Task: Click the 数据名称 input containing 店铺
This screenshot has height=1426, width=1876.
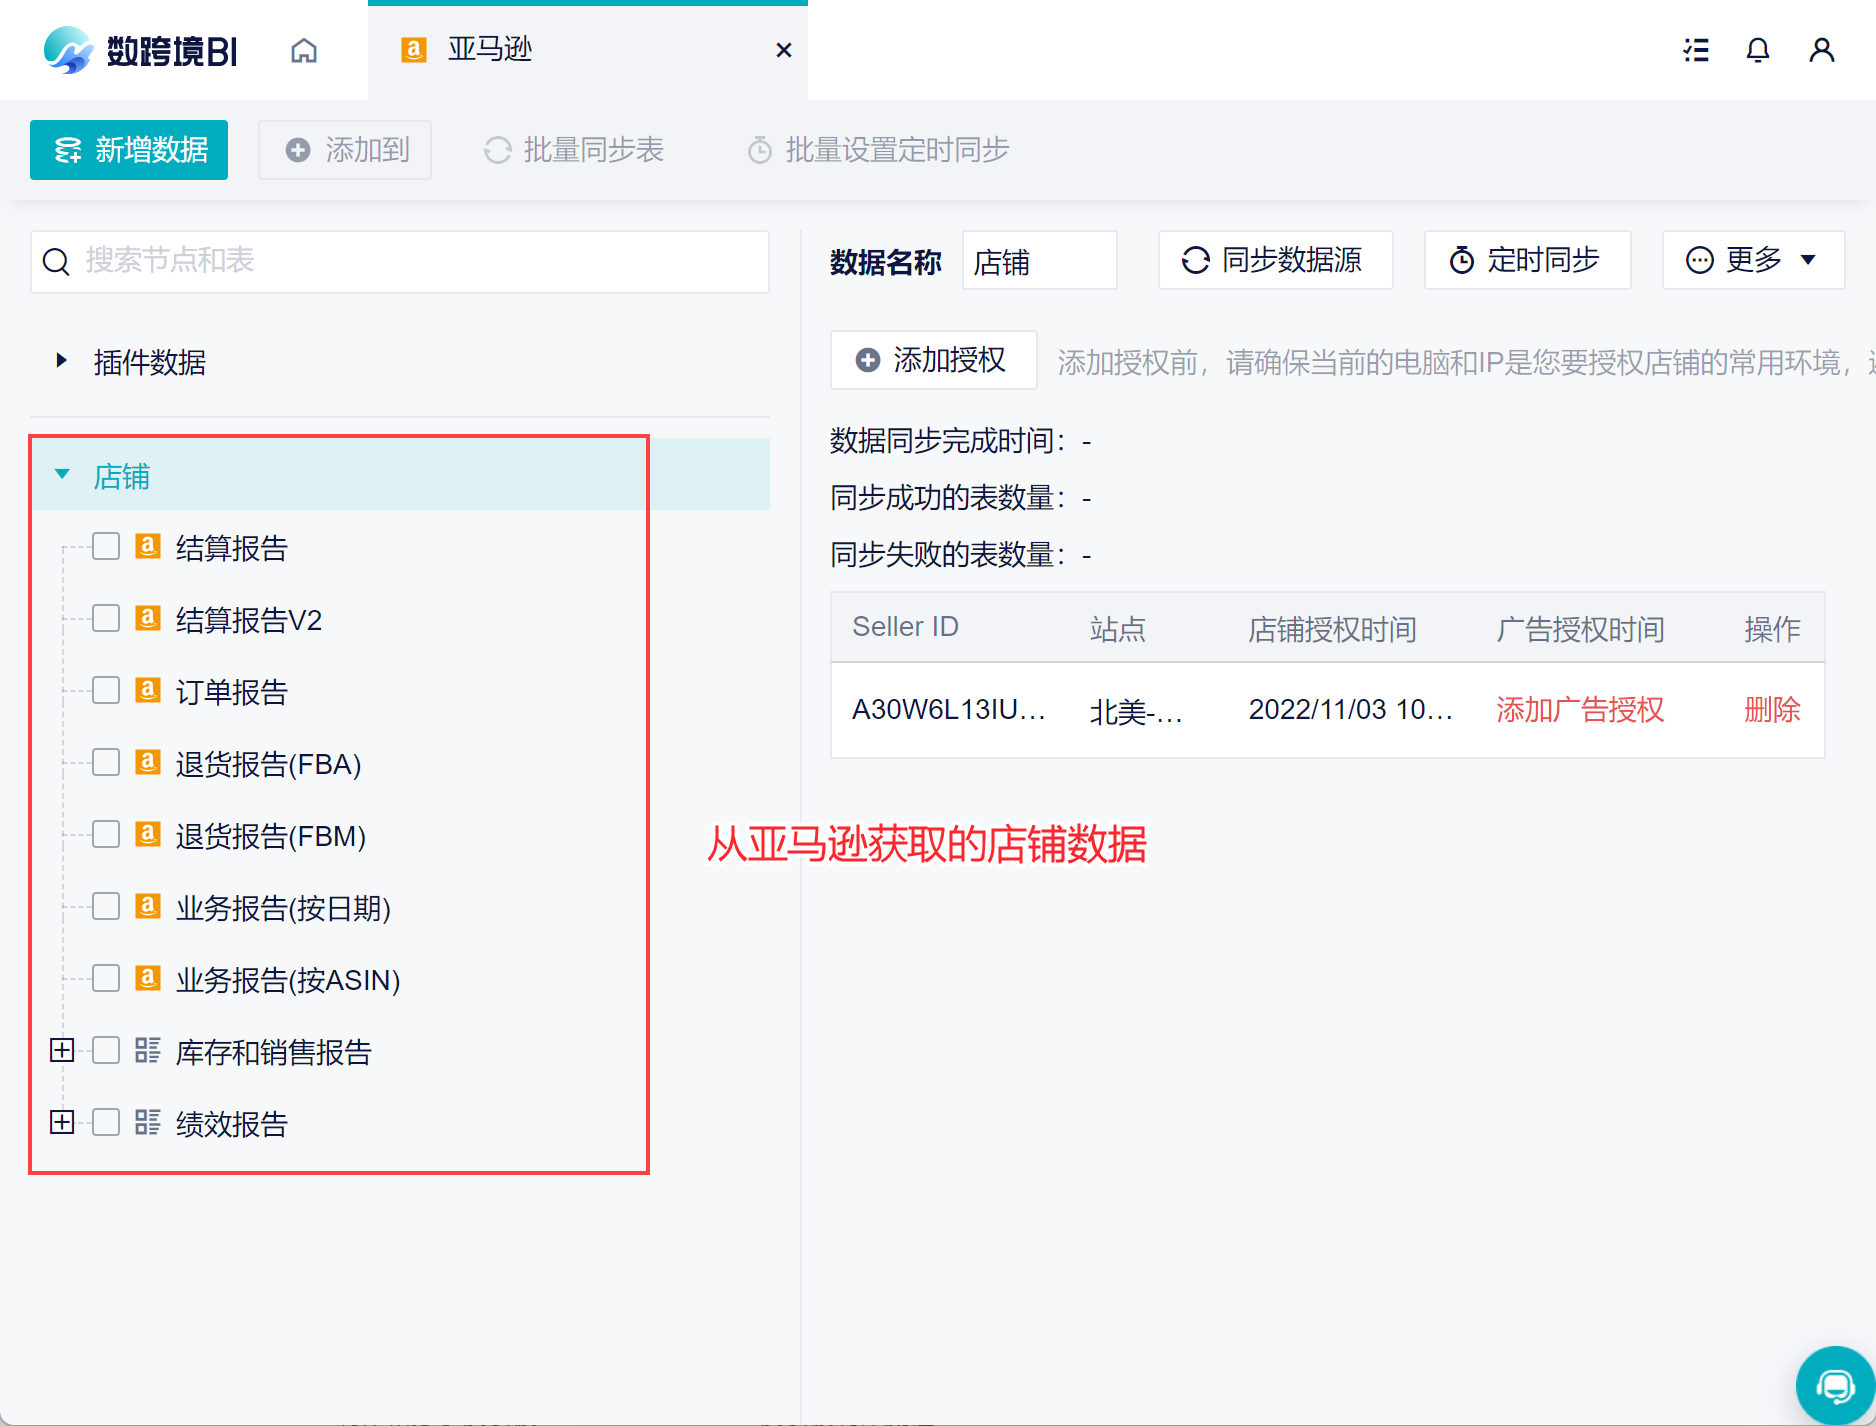Action: pyautogui.click(x=1040, y=260)
